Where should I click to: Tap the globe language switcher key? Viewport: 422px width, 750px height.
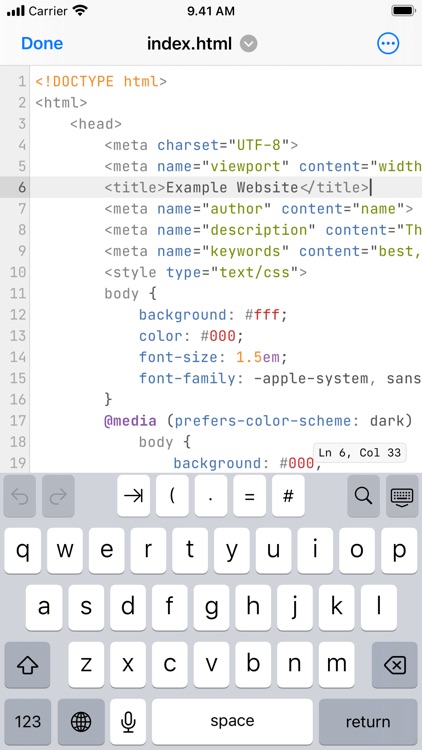pos(81,721)
